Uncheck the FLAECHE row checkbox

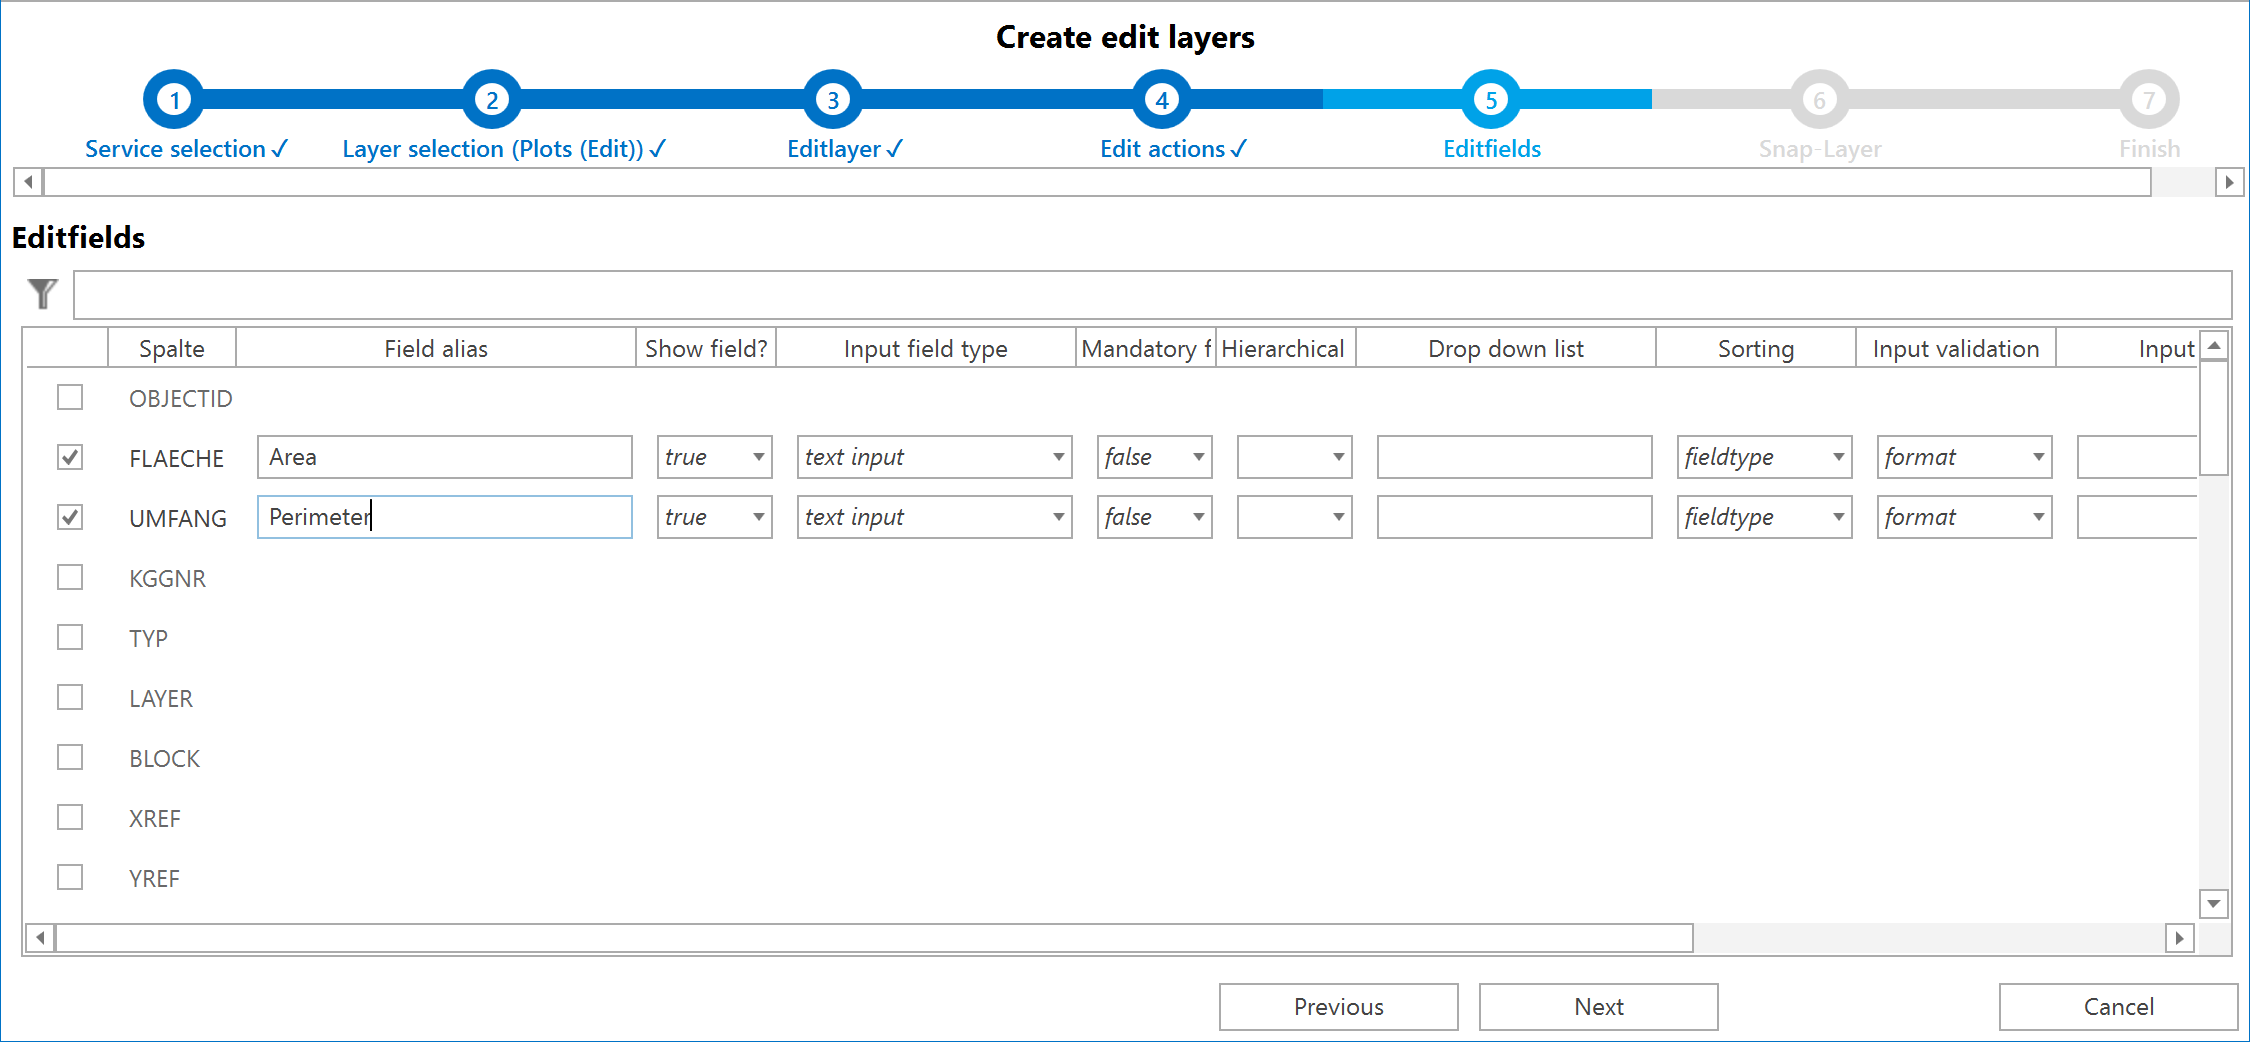[69, 457]
